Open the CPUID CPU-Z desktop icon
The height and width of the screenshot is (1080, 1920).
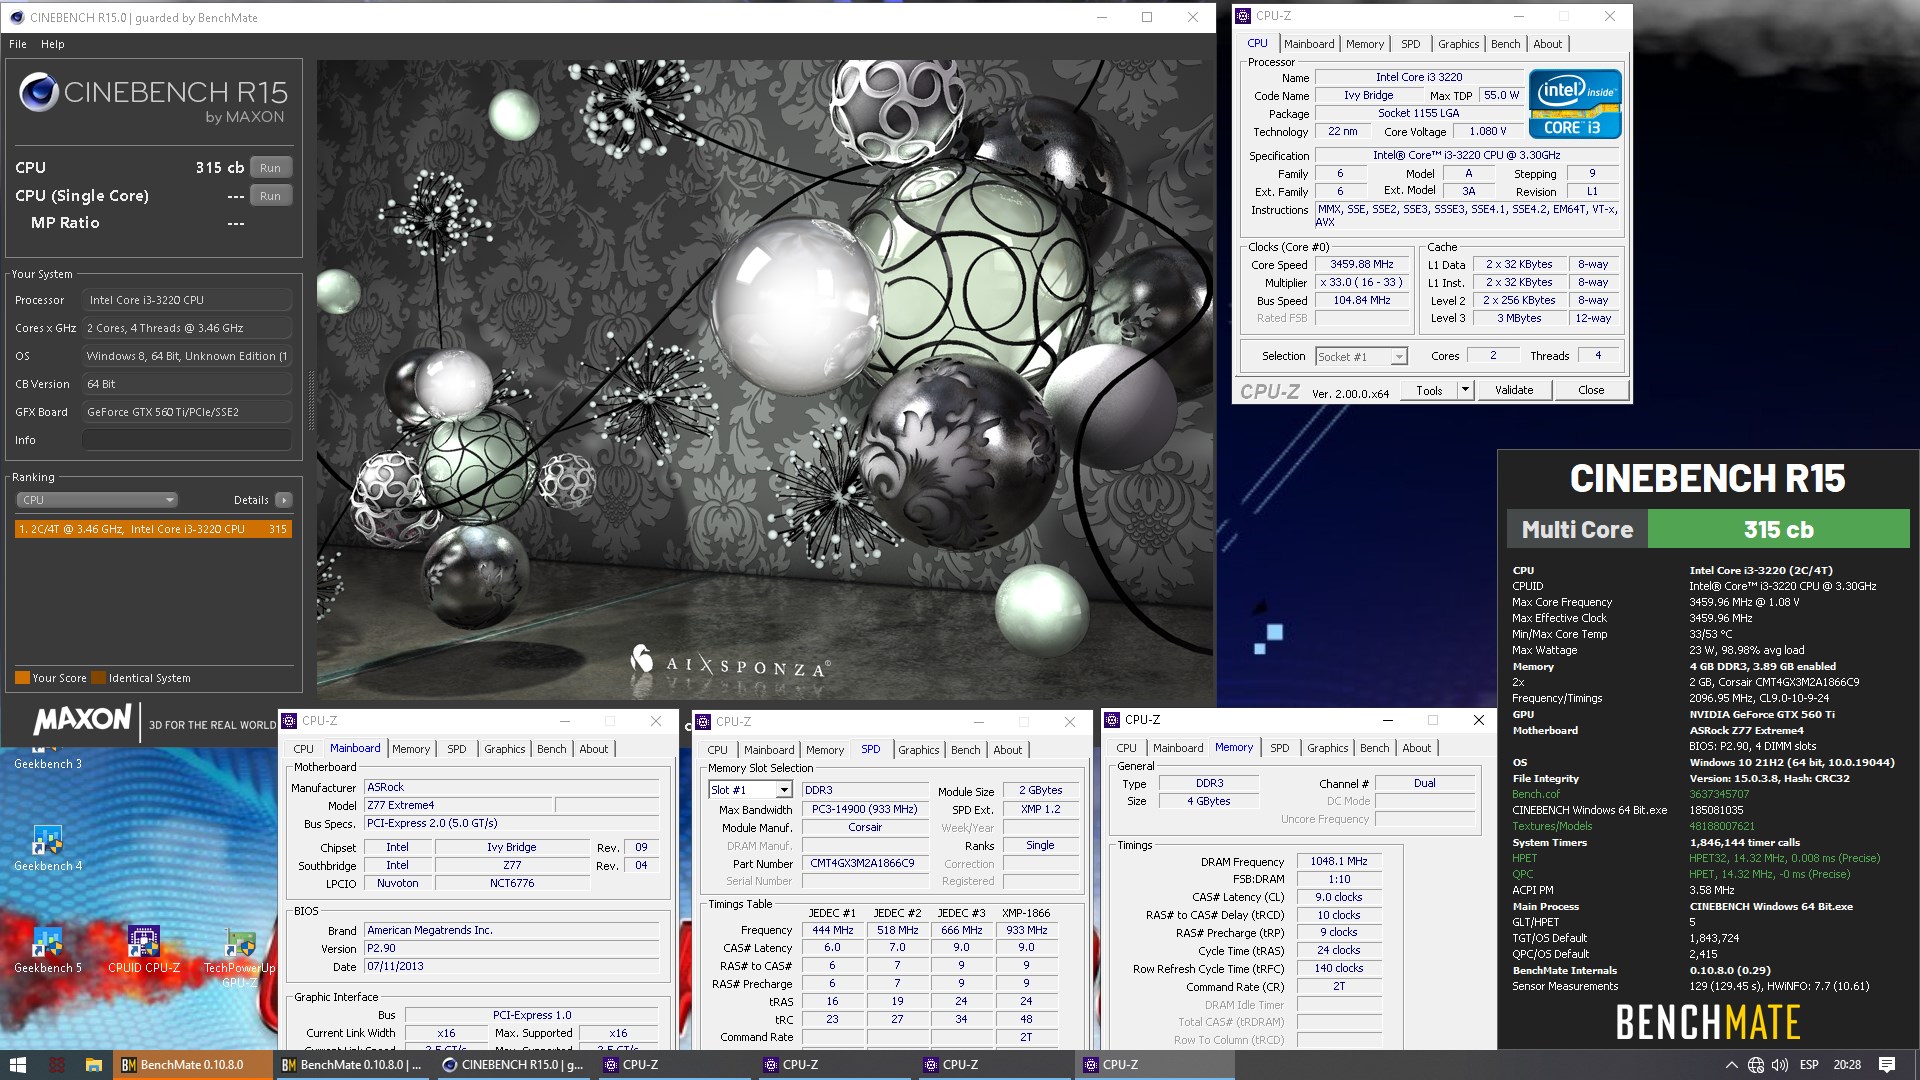coord(144,950)
